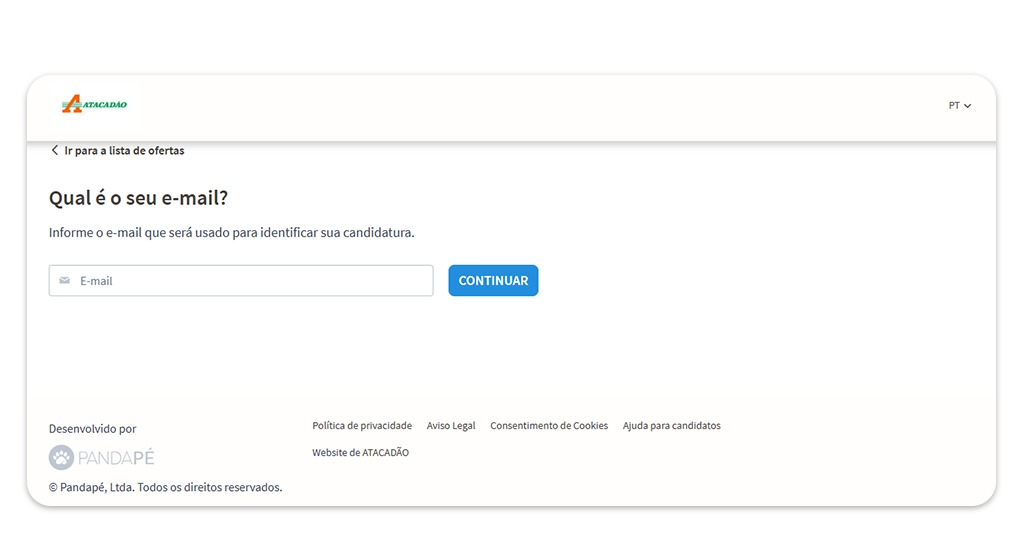Click the envelope icon in the e-mail field

[x=65, y=281]
